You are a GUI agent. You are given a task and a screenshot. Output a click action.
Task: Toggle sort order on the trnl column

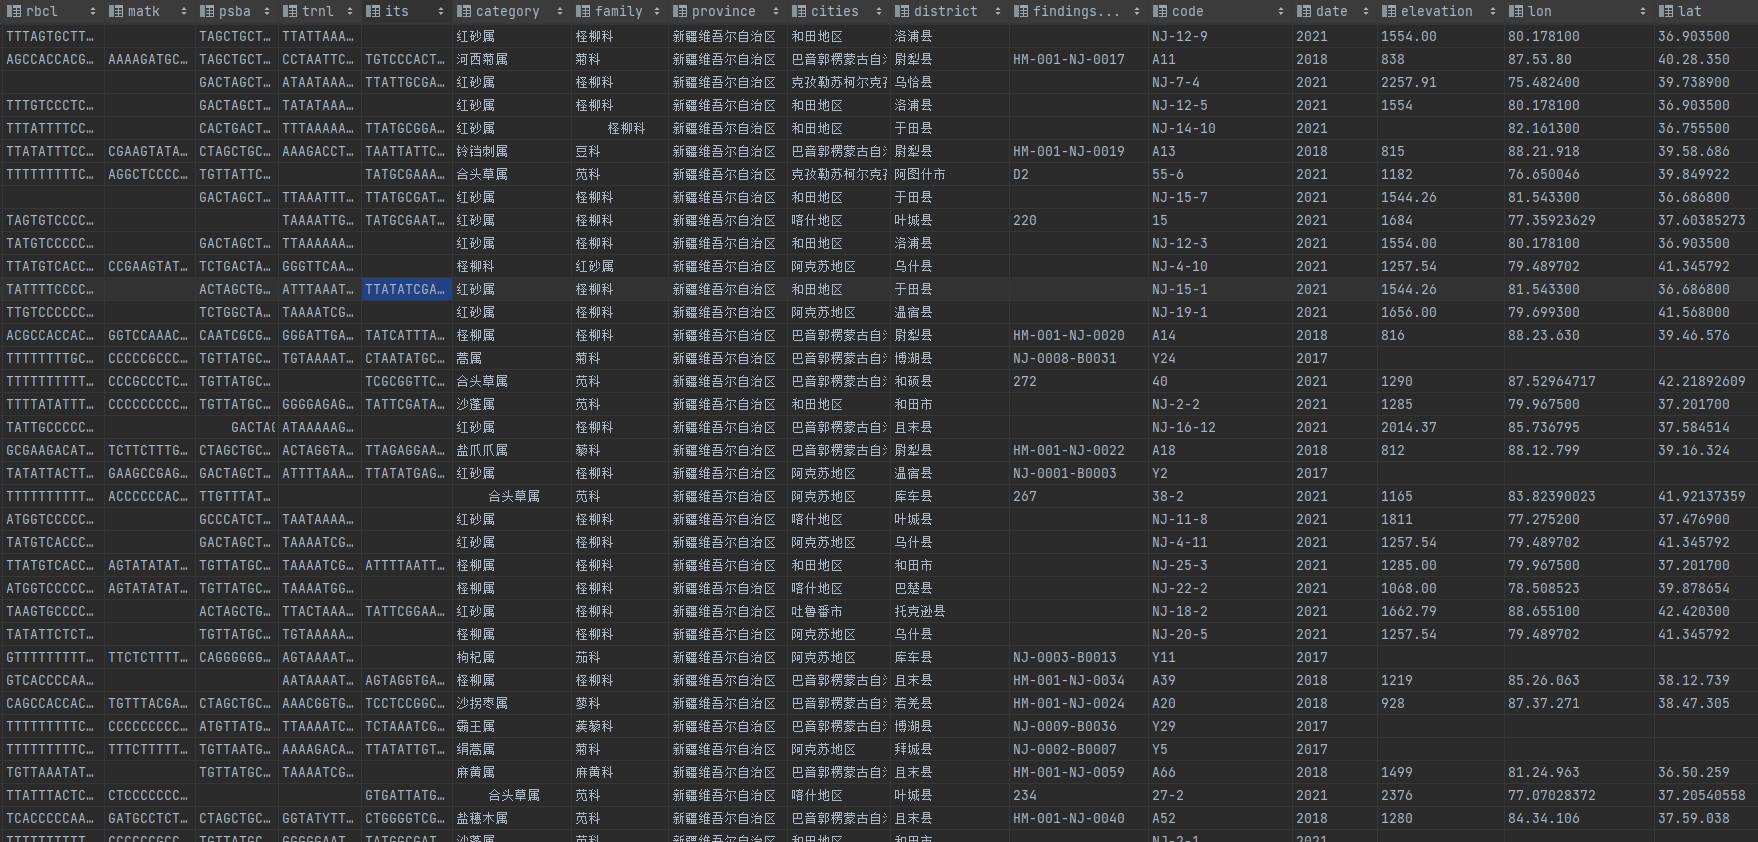[x=349, y=11]
